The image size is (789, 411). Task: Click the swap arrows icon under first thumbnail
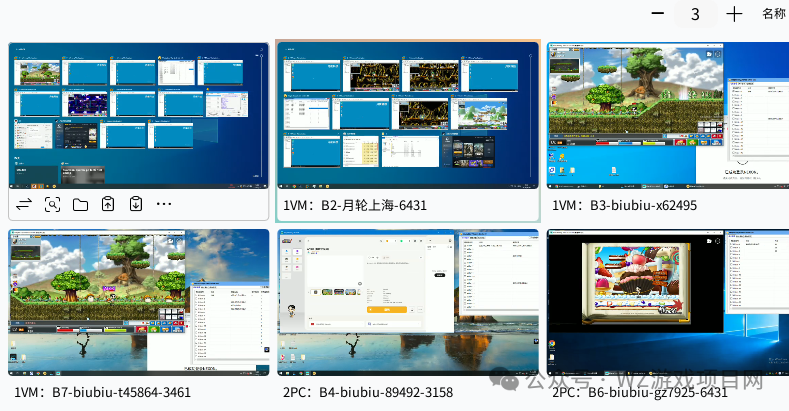(x=24, y=204)
